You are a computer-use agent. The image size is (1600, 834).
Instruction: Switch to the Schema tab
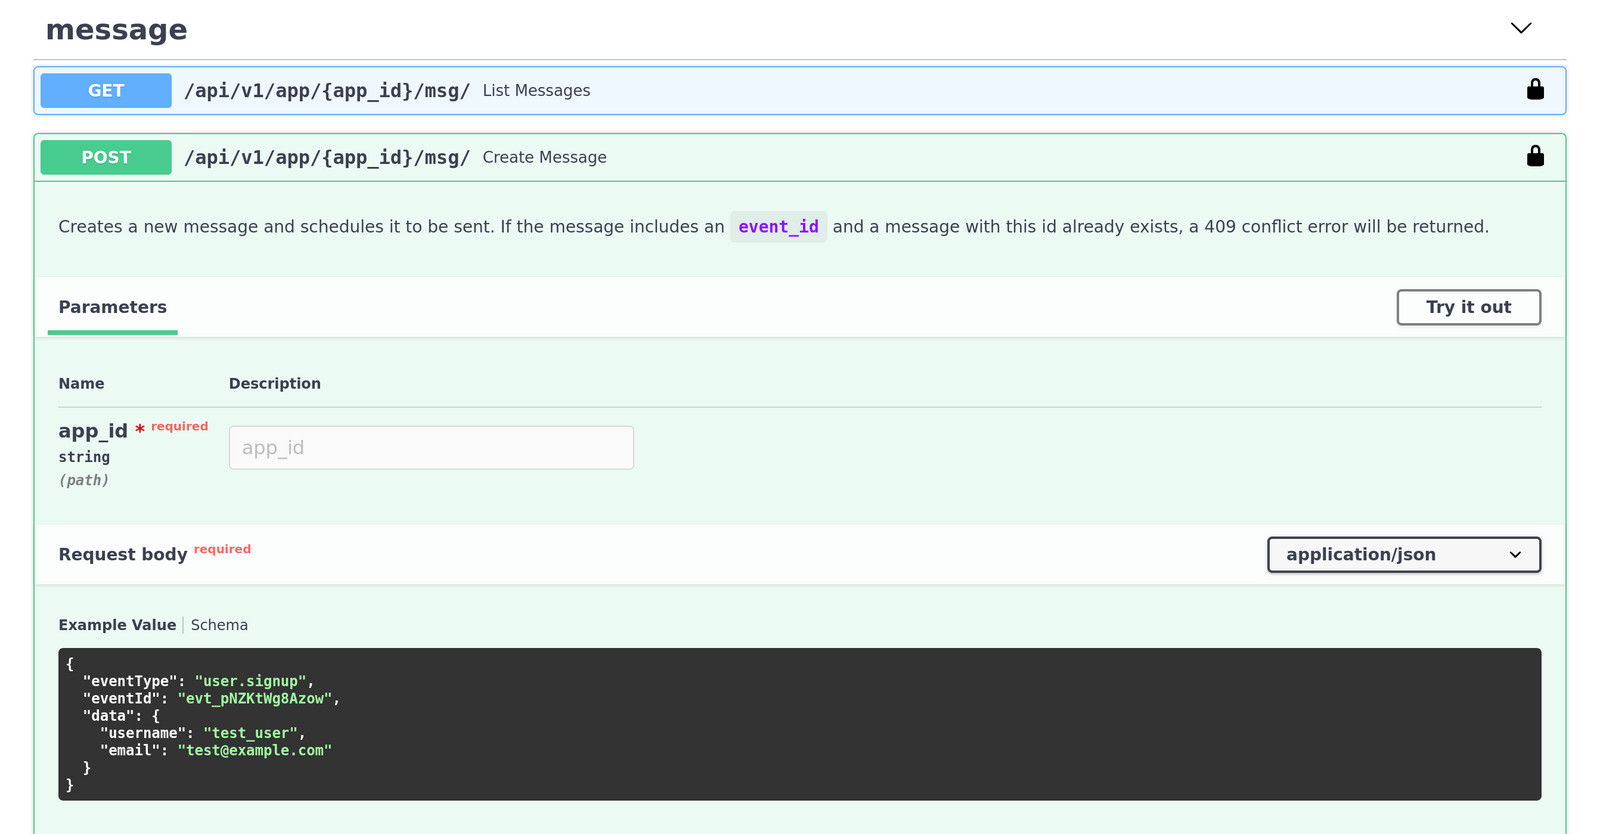pyautogui.click(x=219, y=625)
